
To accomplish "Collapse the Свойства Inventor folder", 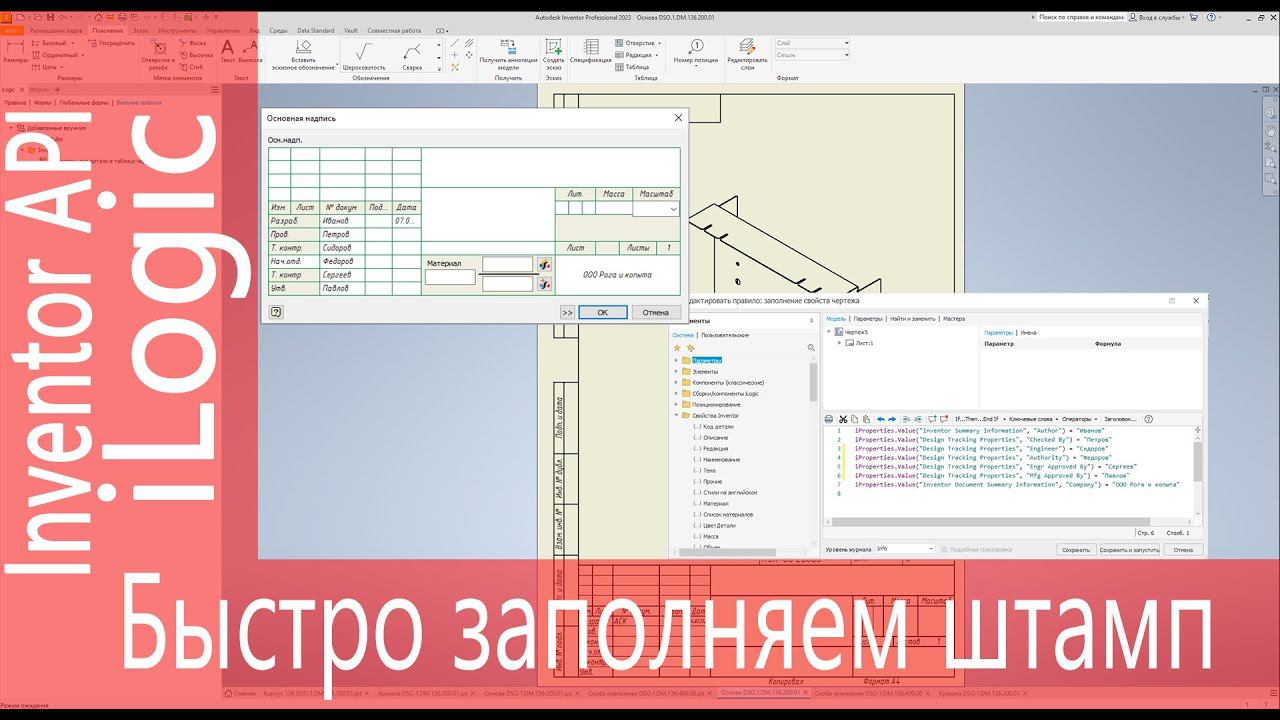I will 677,415.
